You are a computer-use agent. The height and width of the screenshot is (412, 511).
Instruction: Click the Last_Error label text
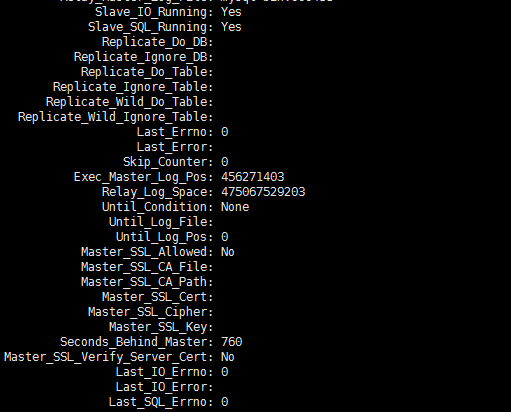point(175,147)
